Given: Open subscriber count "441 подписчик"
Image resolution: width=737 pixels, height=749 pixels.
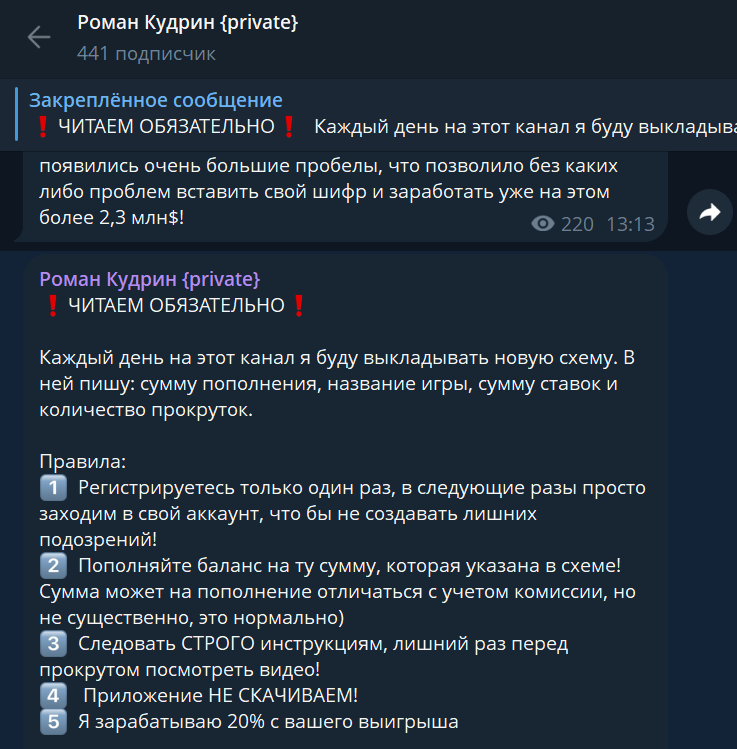Looking at the screenshot, I should pyautogui.click(x=146, y=54).
